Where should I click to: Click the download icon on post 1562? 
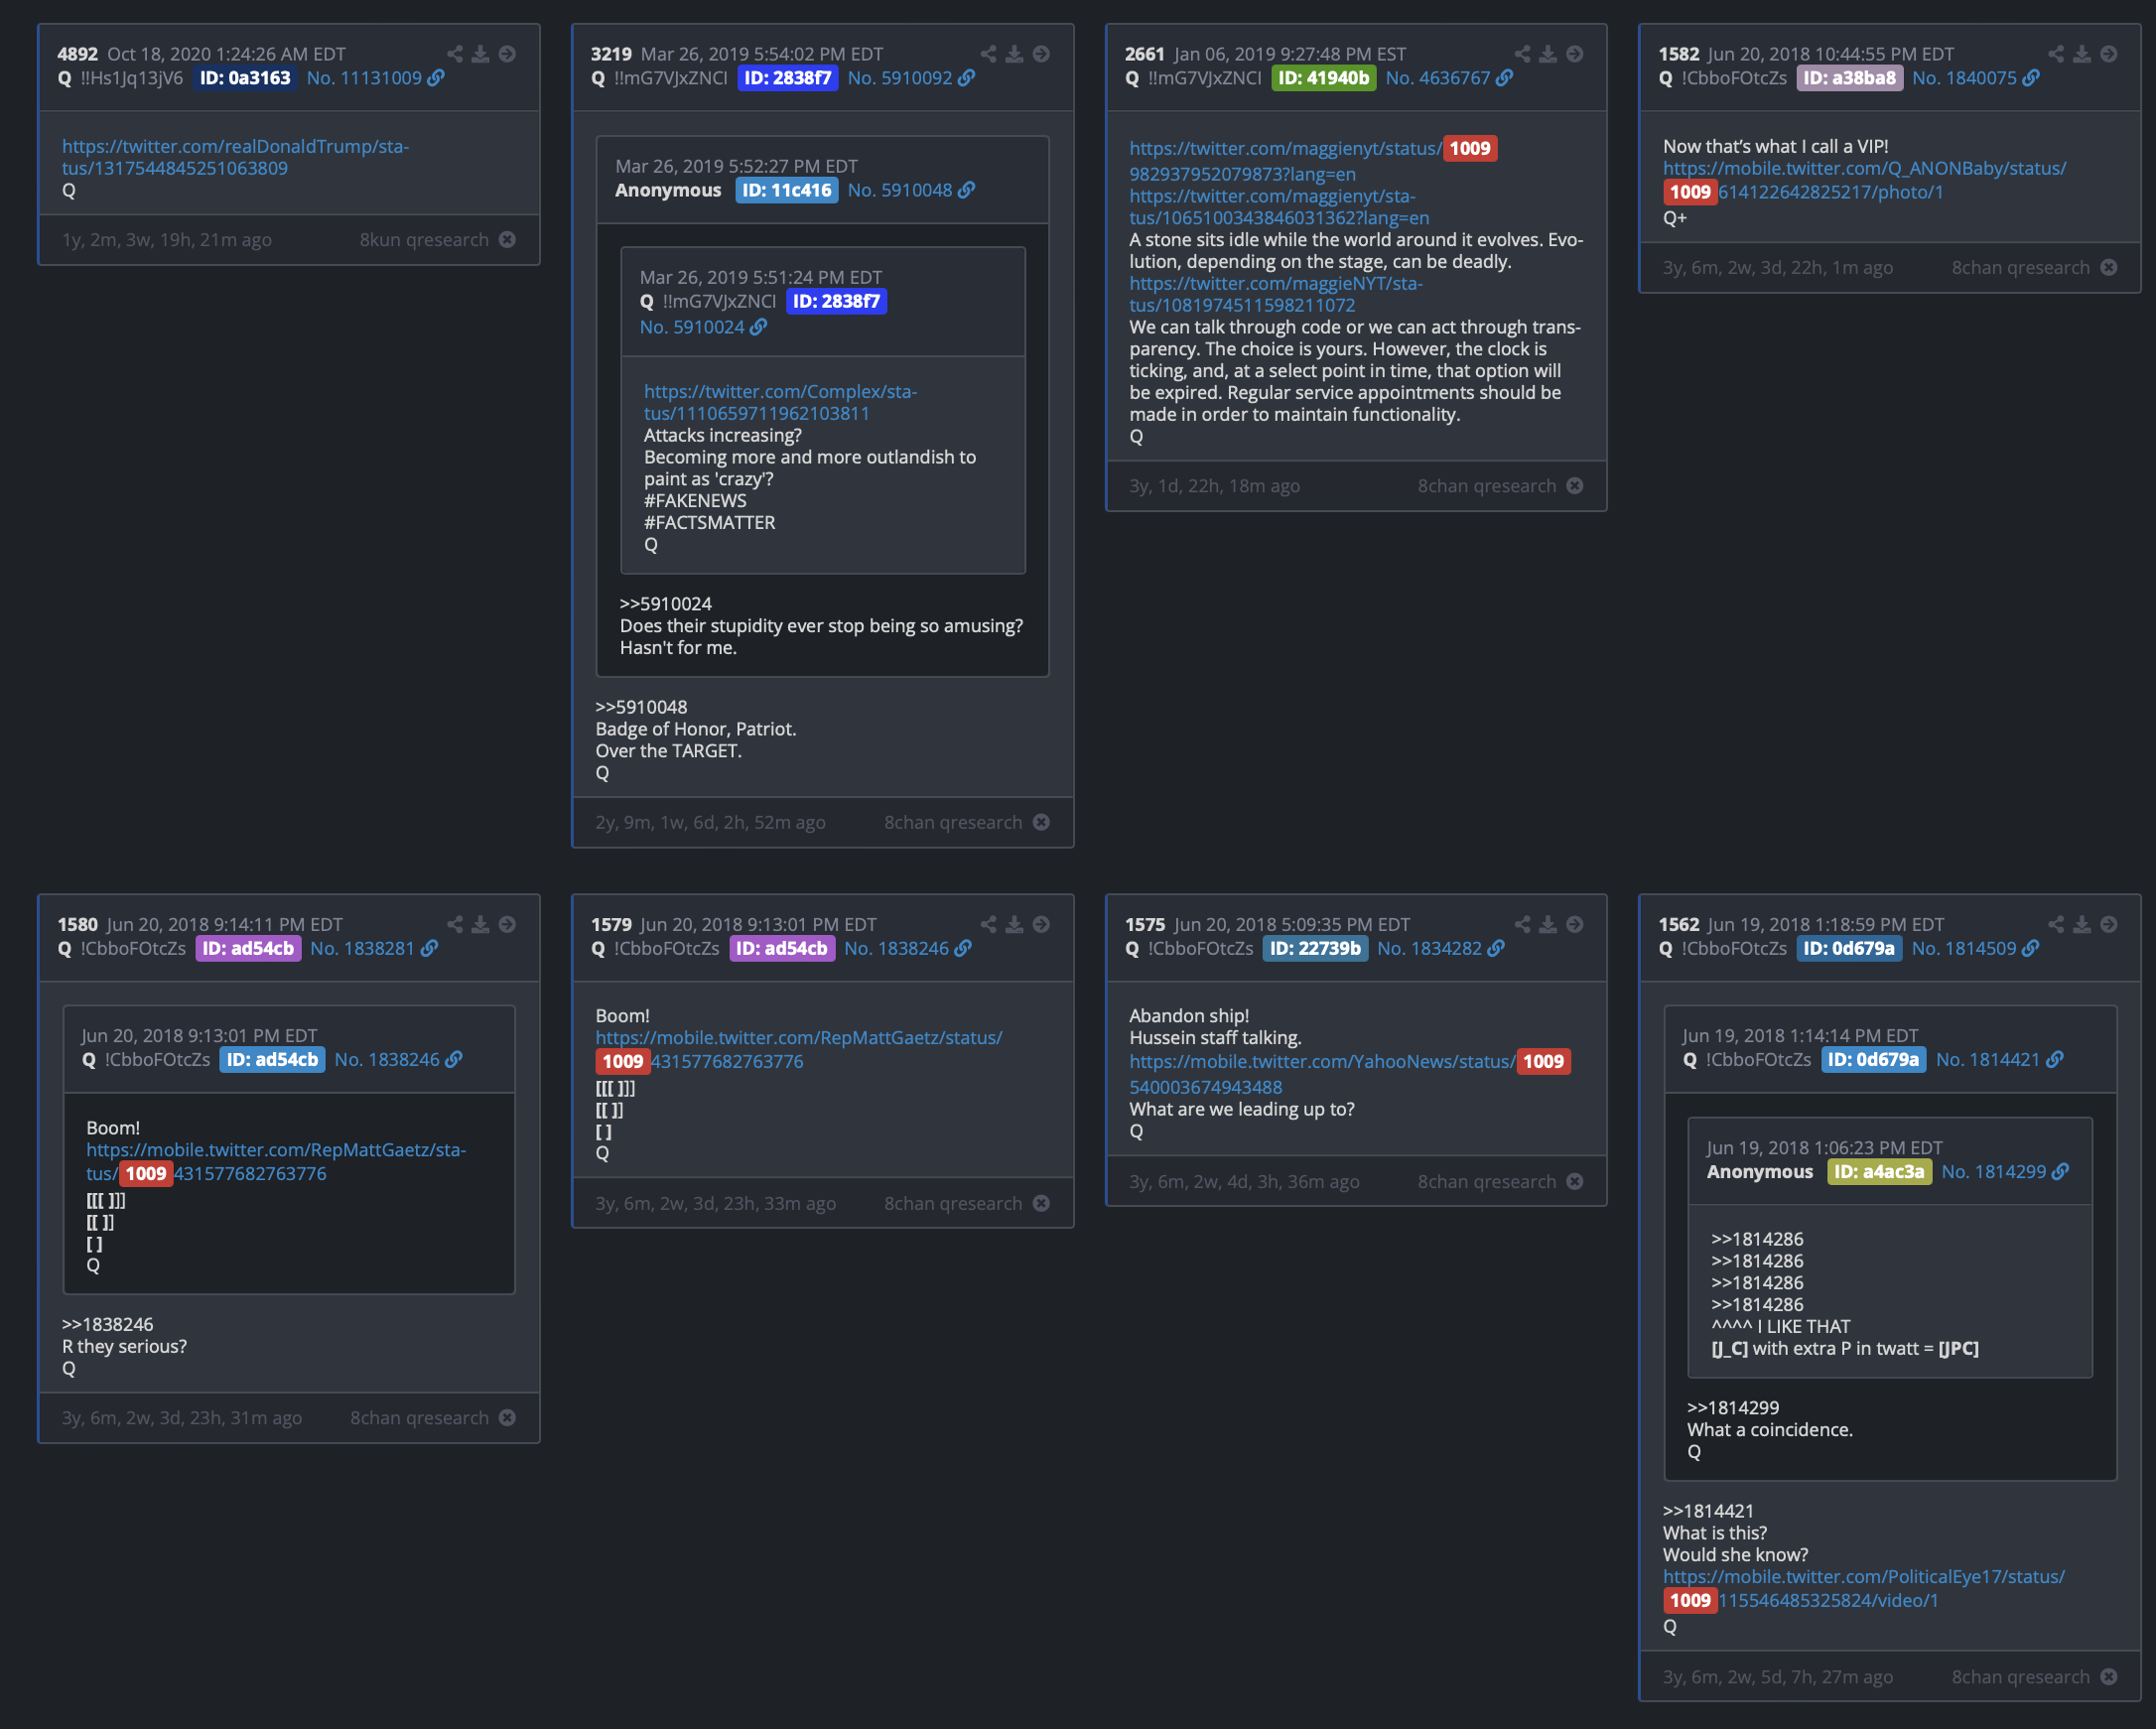click(2082, 924)
